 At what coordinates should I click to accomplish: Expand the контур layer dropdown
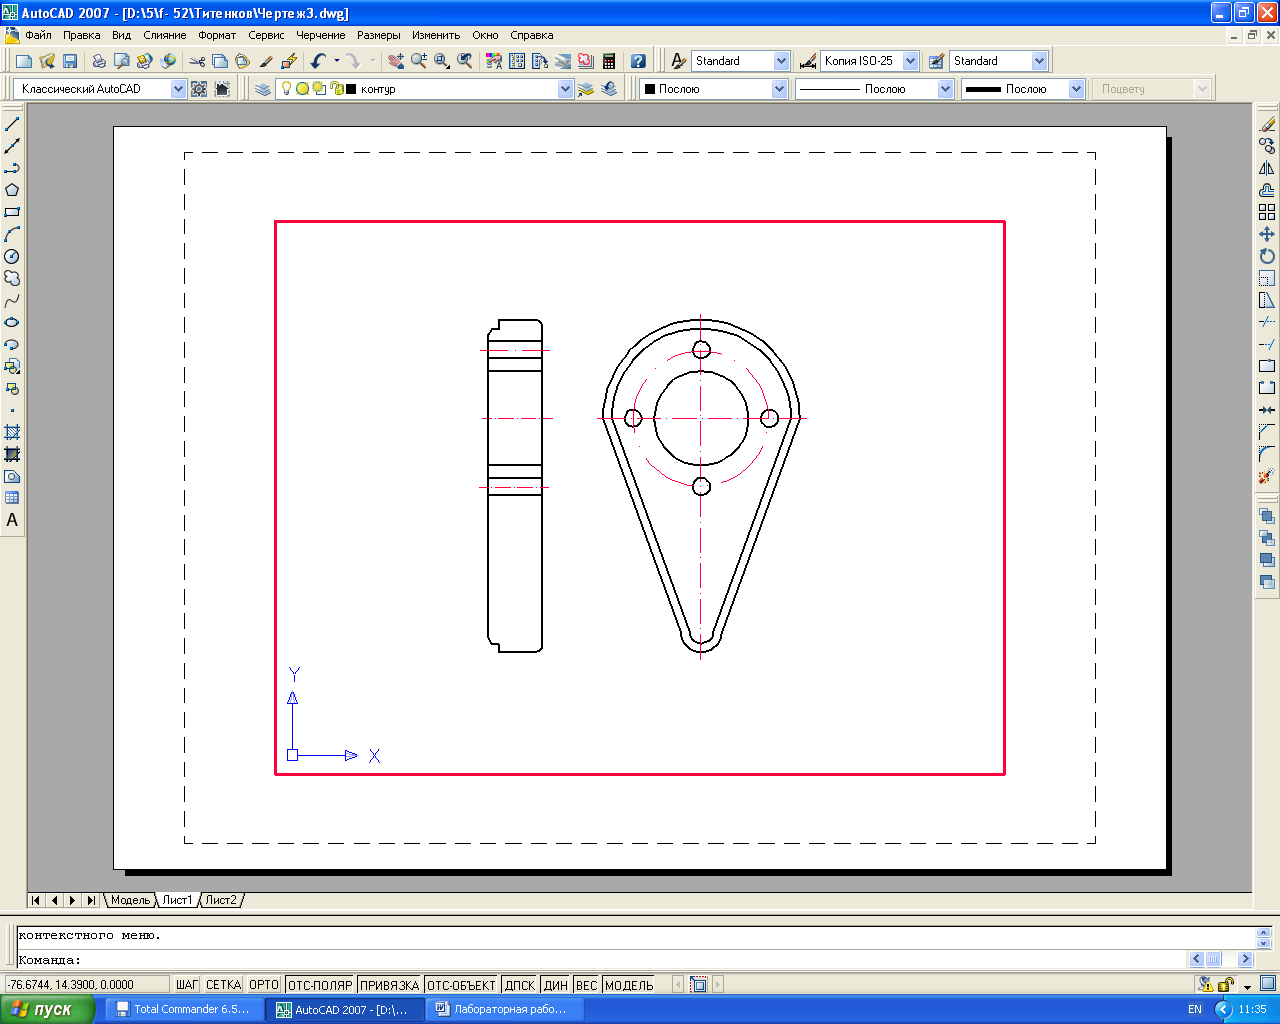pos(565,89)
